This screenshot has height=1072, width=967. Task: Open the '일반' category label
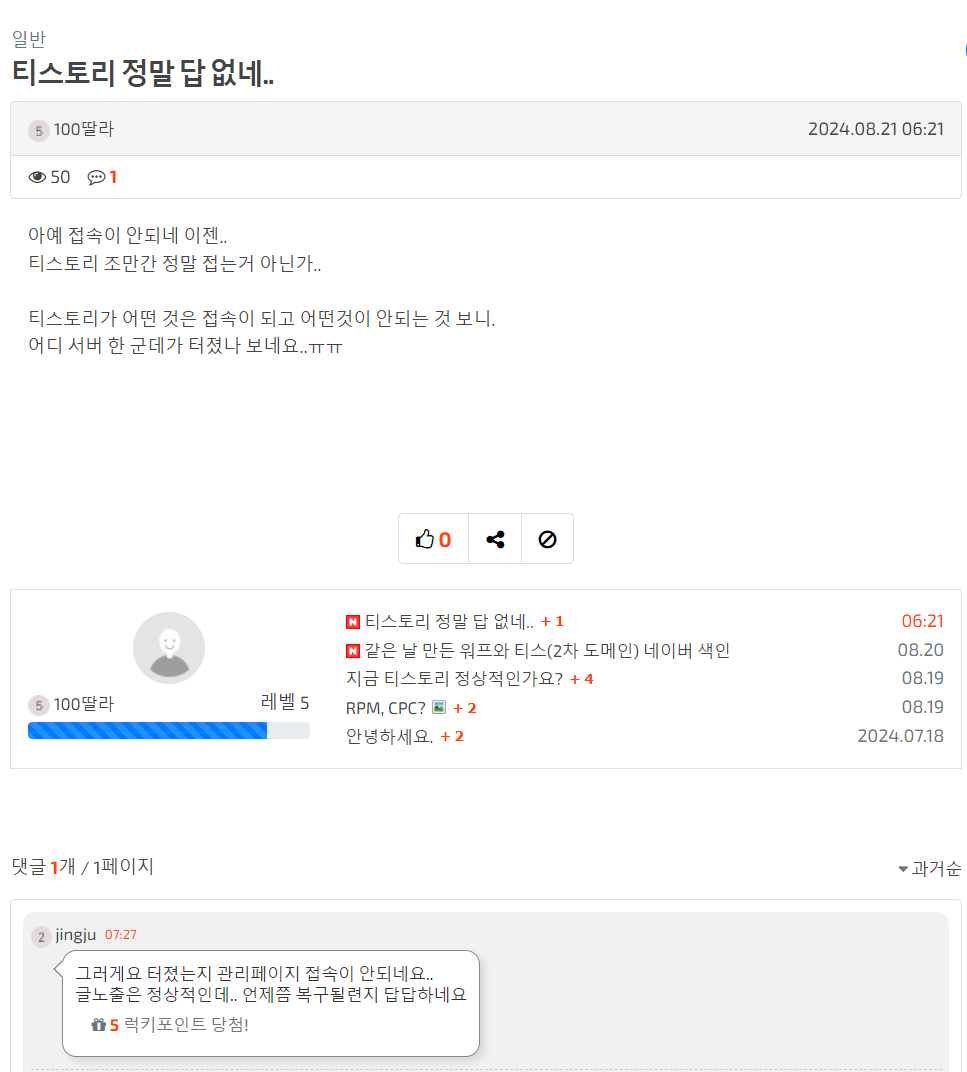pyautogui.click(x=29, y=39)
